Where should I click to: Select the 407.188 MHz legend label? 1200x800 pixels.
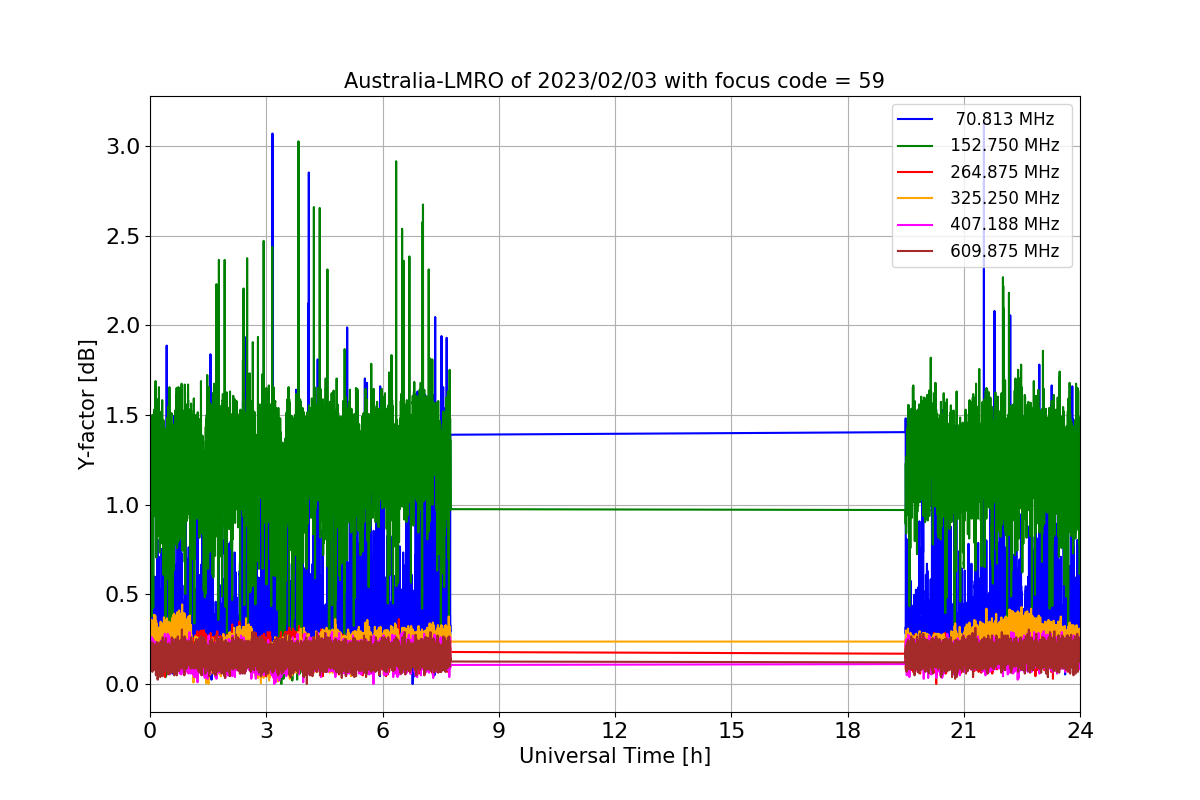pyautogui.click(x=1005, y=225)
